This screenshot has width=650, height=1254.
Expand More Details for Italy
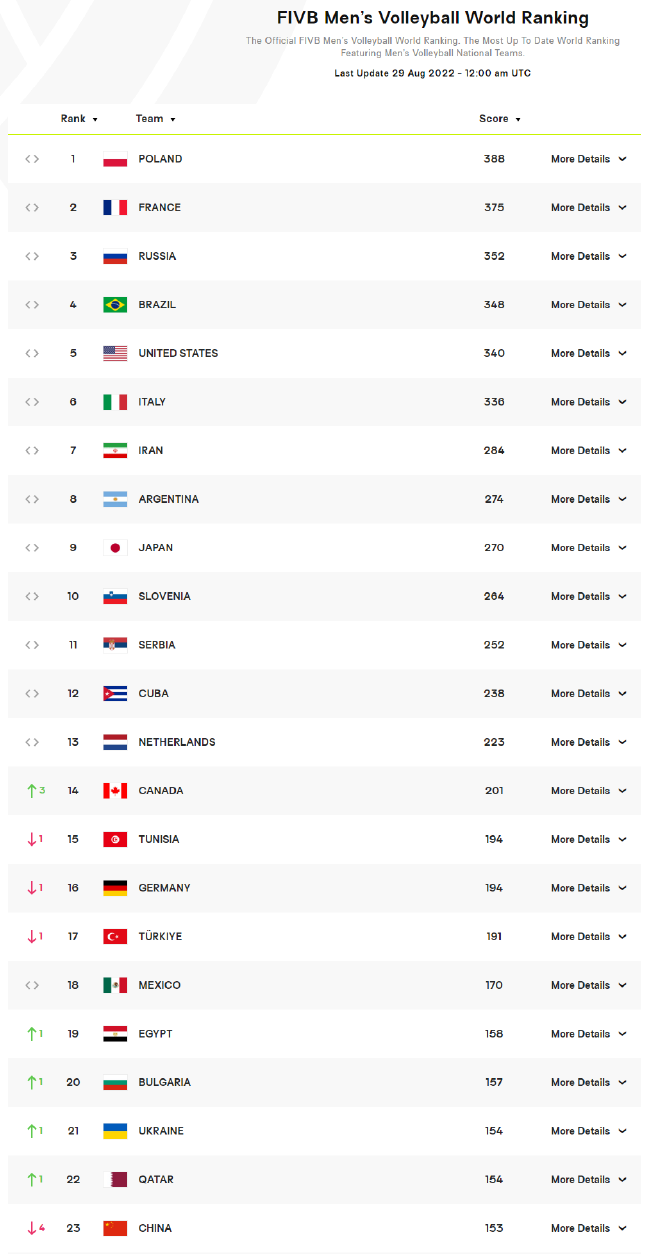tap(589, 402)
